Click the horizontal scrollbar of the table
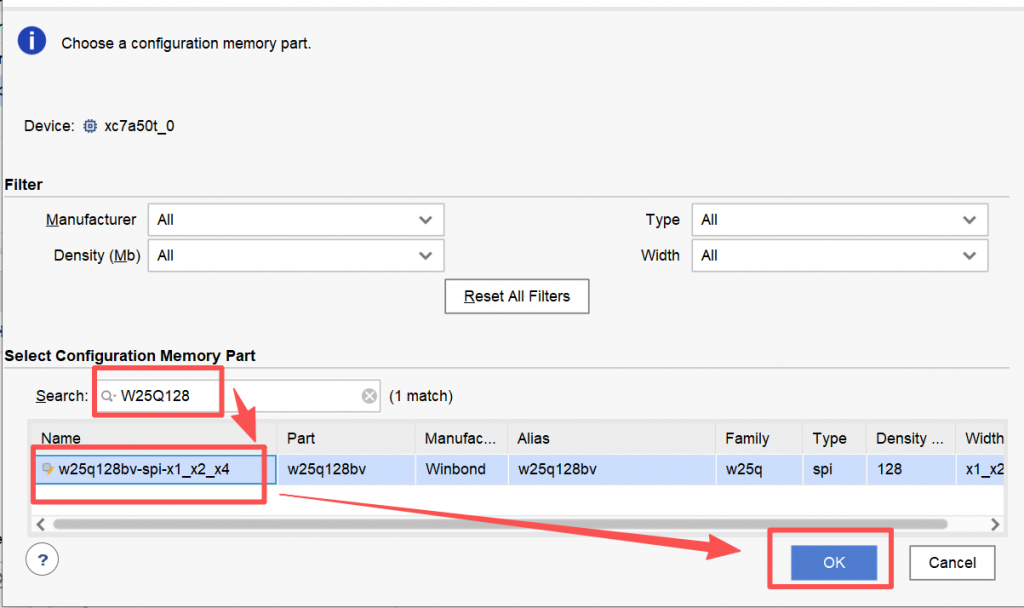The height and width of the screenshot is (608, 1024). [x=500, y=524]
